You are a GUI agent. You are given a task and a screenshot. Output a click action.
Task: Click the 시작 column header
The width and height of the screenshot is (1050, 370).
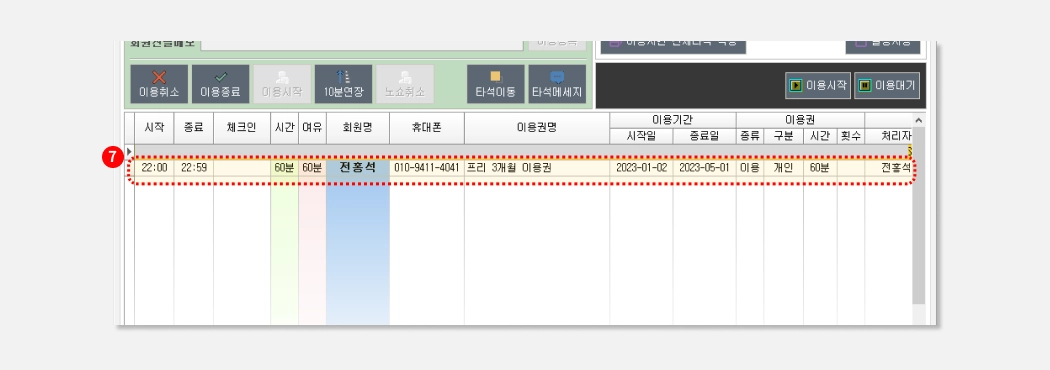click(154, 128)
